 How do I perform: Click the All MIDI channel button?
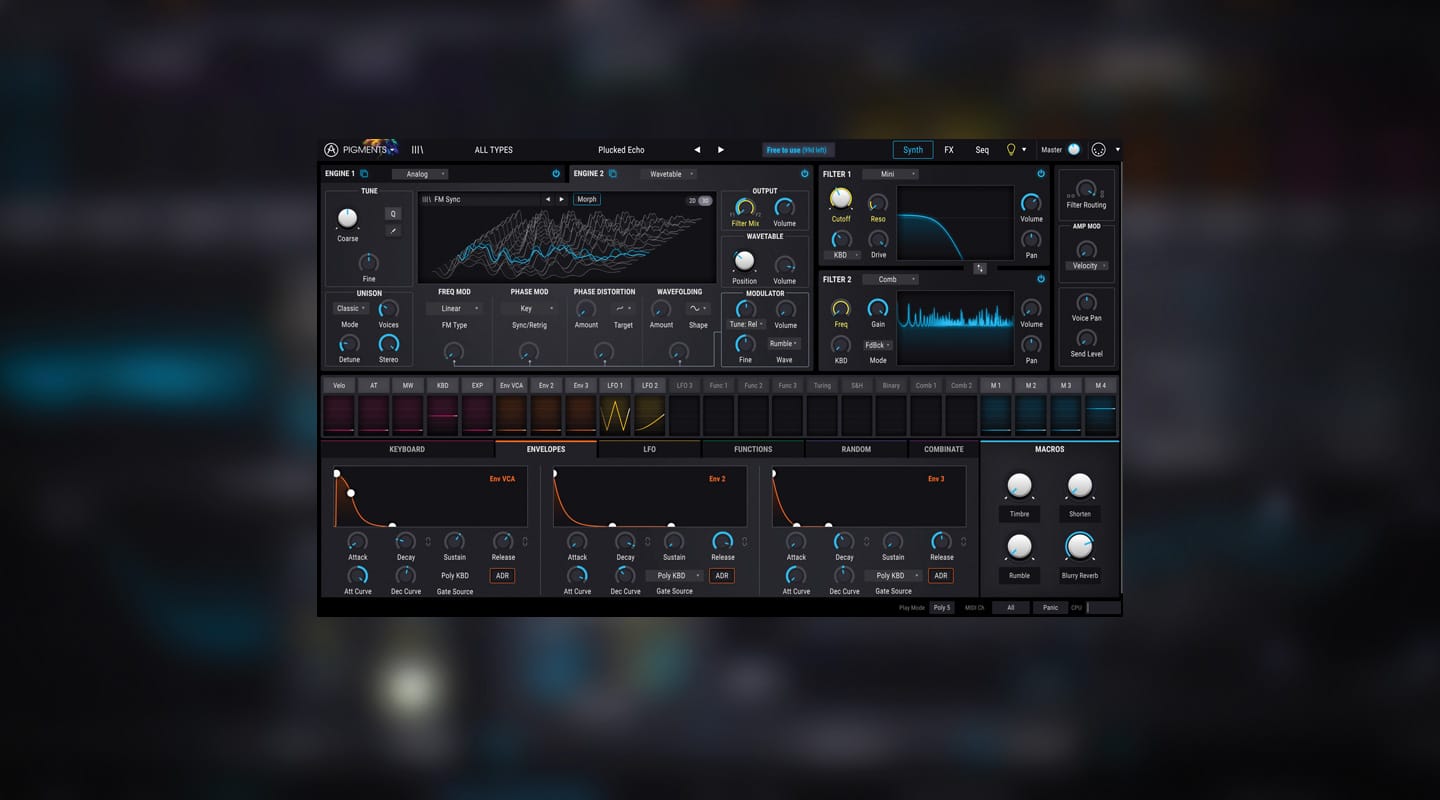(x=1011, y=607)
